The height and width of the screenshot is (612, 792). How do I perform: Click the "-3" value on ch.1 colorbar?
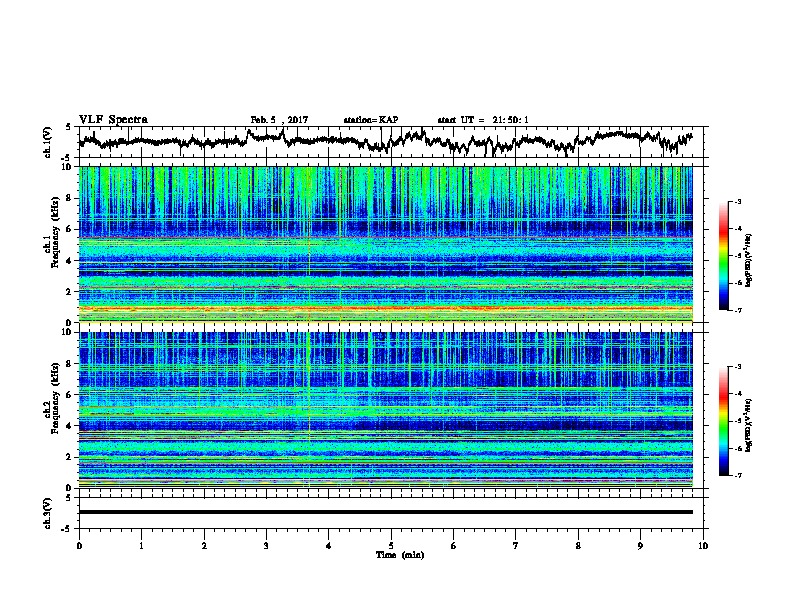coord(737,201)
